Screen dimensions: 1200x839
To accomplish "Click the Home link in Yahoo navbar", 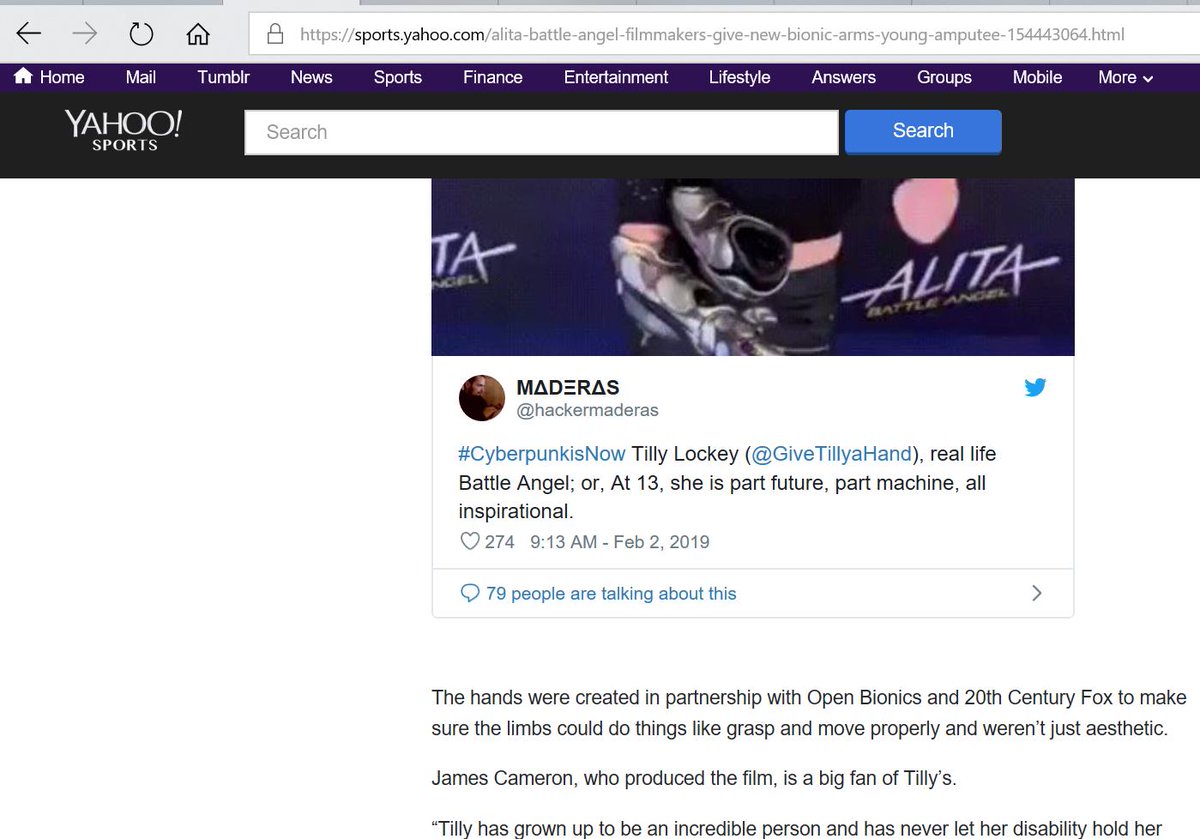I will (x=62, y=77).
